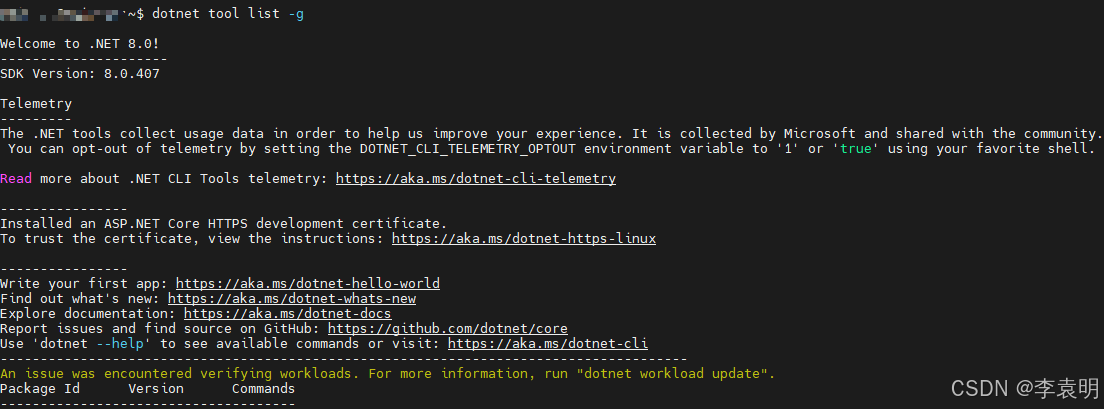Click the 'dotnet tool list -g' command text
Viewport: 1104px width, 409px height.
pyautogui.click(x=228, y=14)
